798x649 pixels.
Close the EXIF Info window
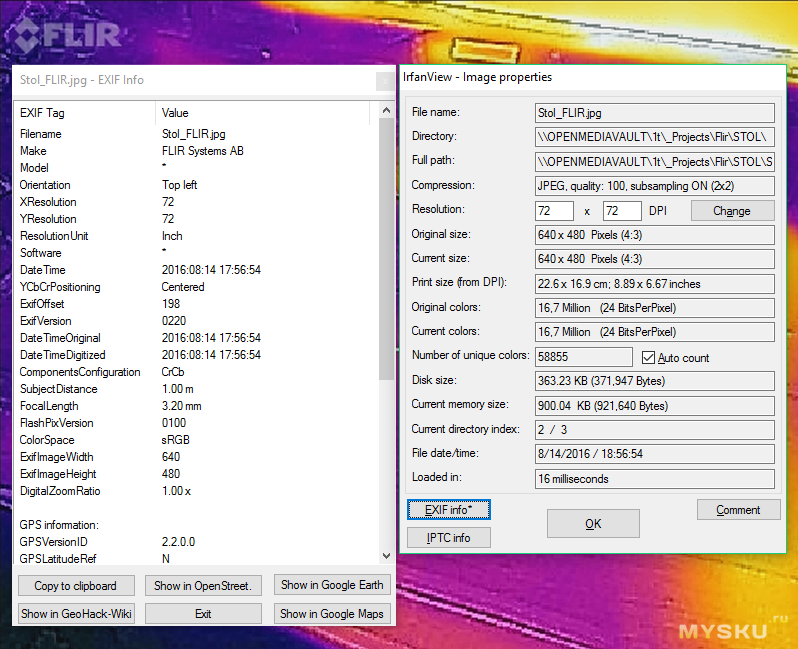[x=385, y=81]
